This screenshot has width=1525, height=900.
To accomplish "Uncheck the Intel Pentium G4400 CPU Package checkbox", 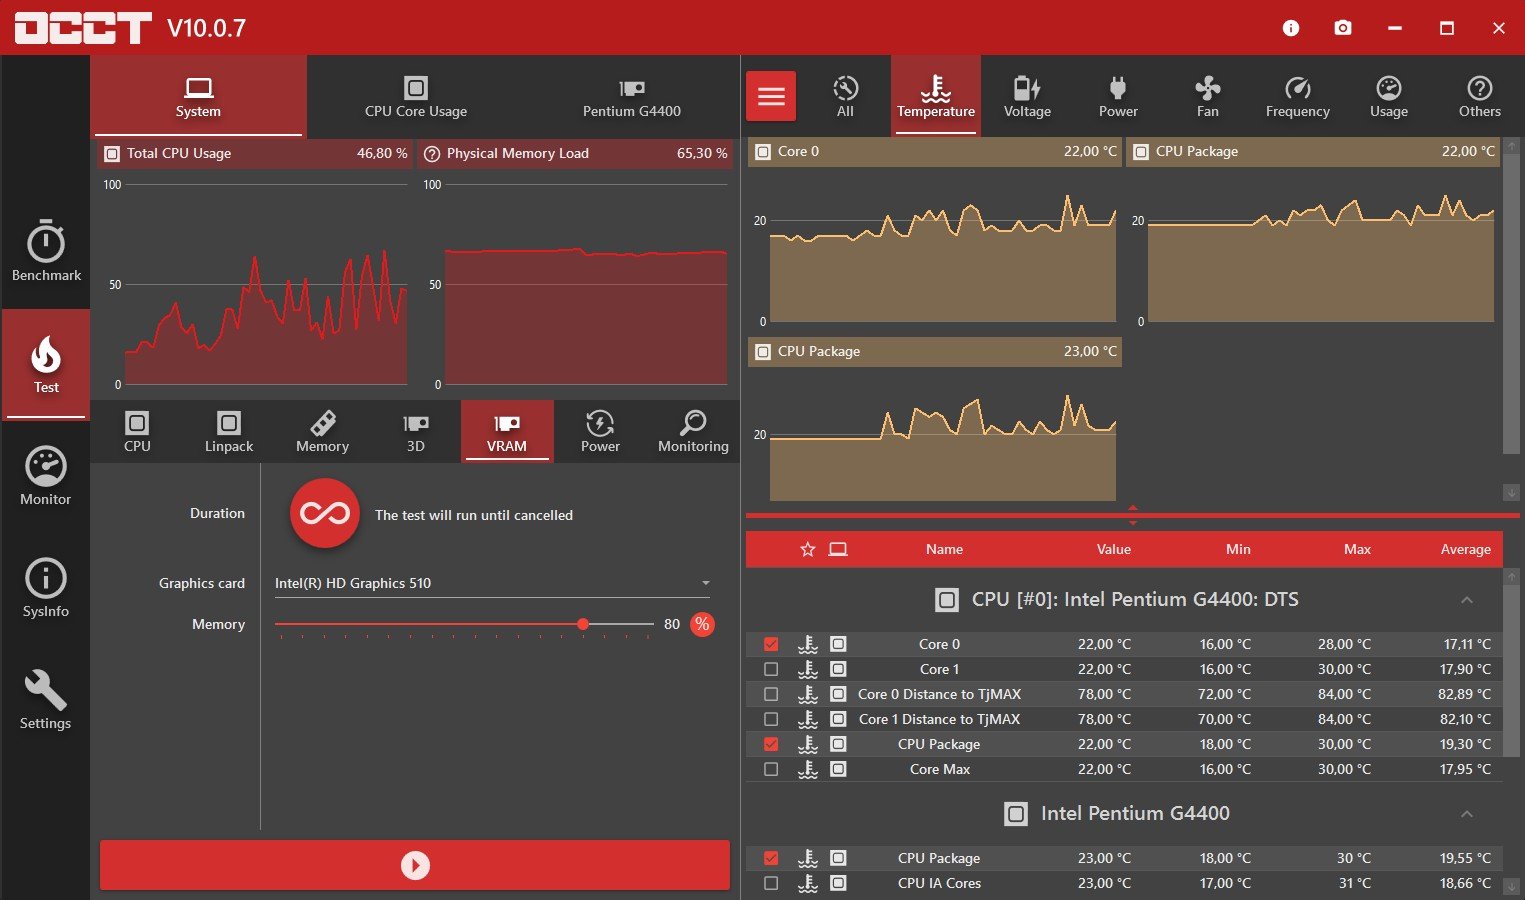I will click(770, 858).
